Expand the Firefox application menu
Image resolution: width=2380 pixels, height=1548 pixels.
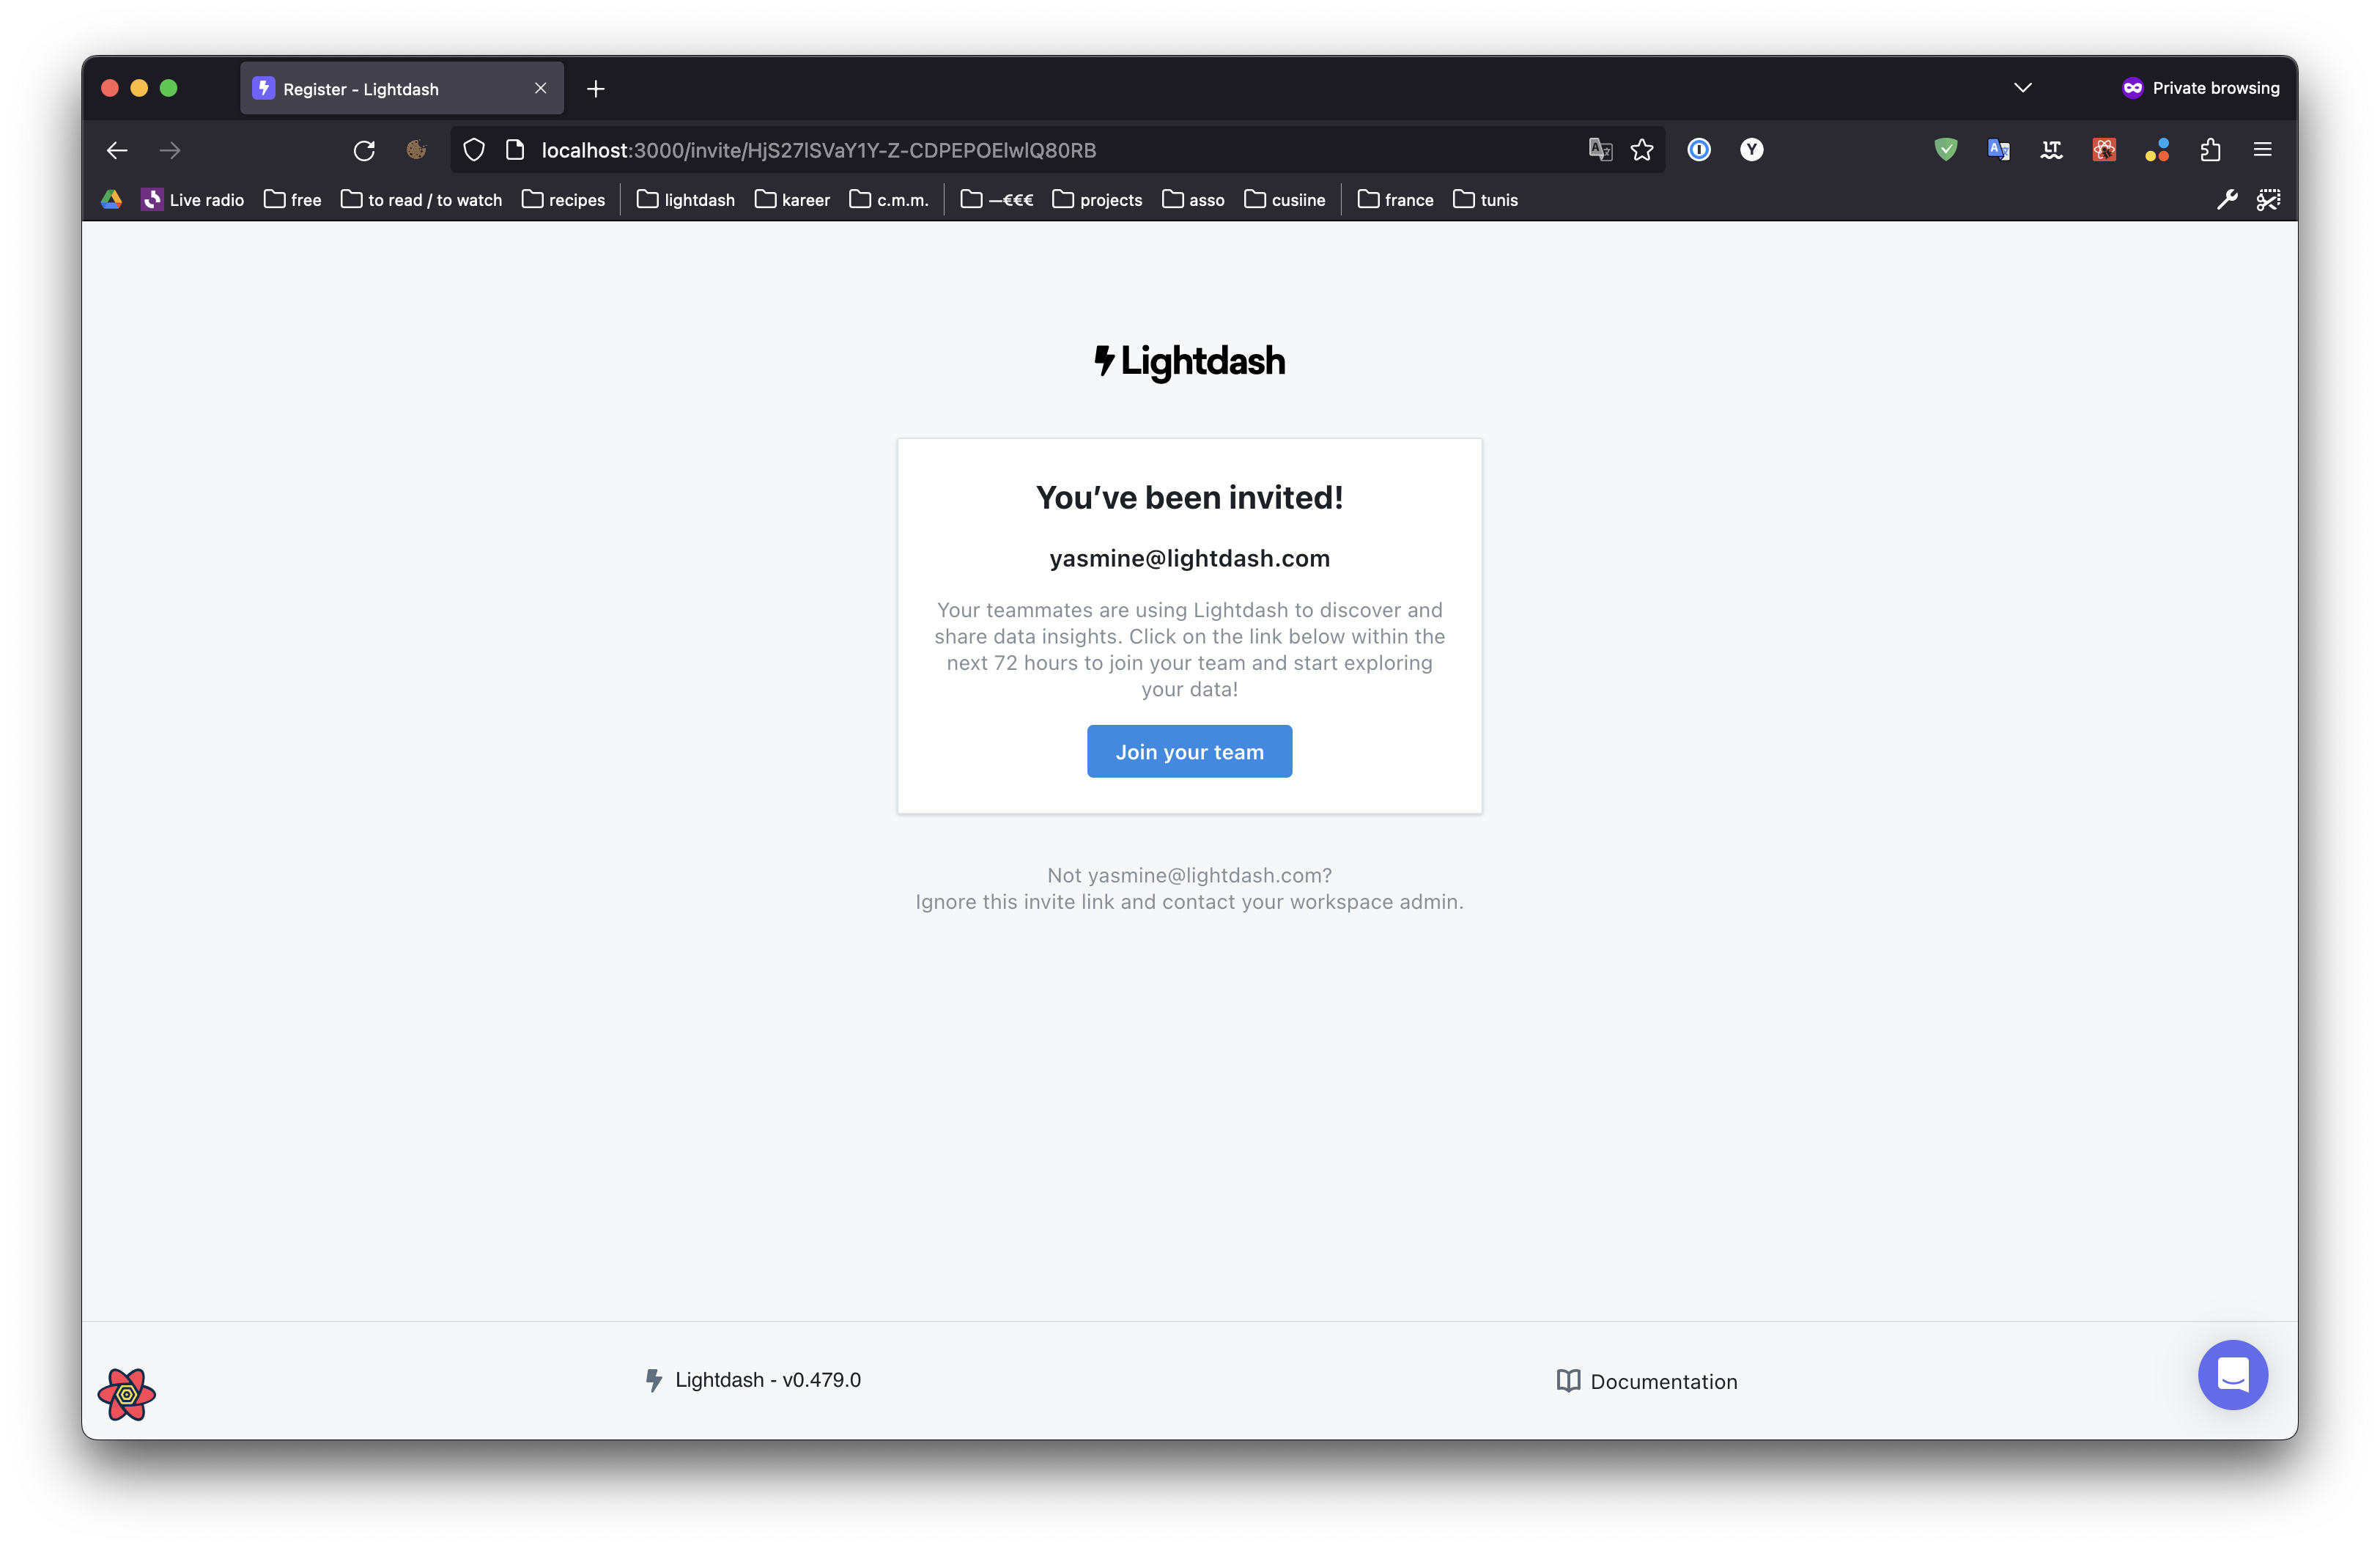click(2263, 150)
